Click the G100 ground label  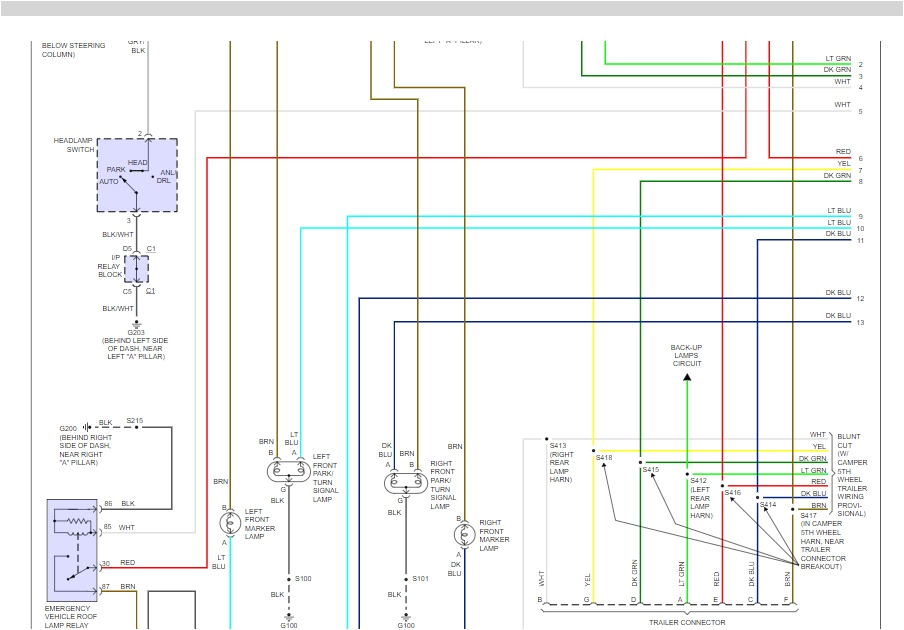click(289, 624)
